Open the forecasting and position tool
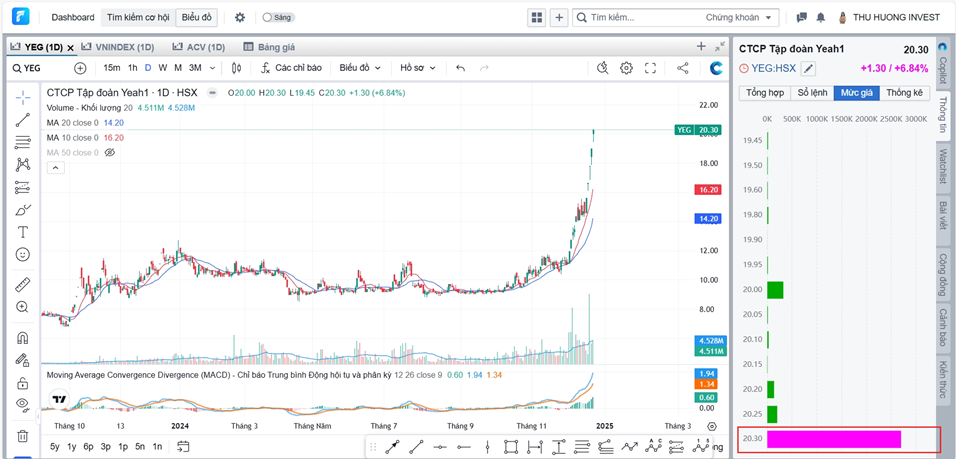Screen dimensions: 956x459 click(x=23, y=187)
